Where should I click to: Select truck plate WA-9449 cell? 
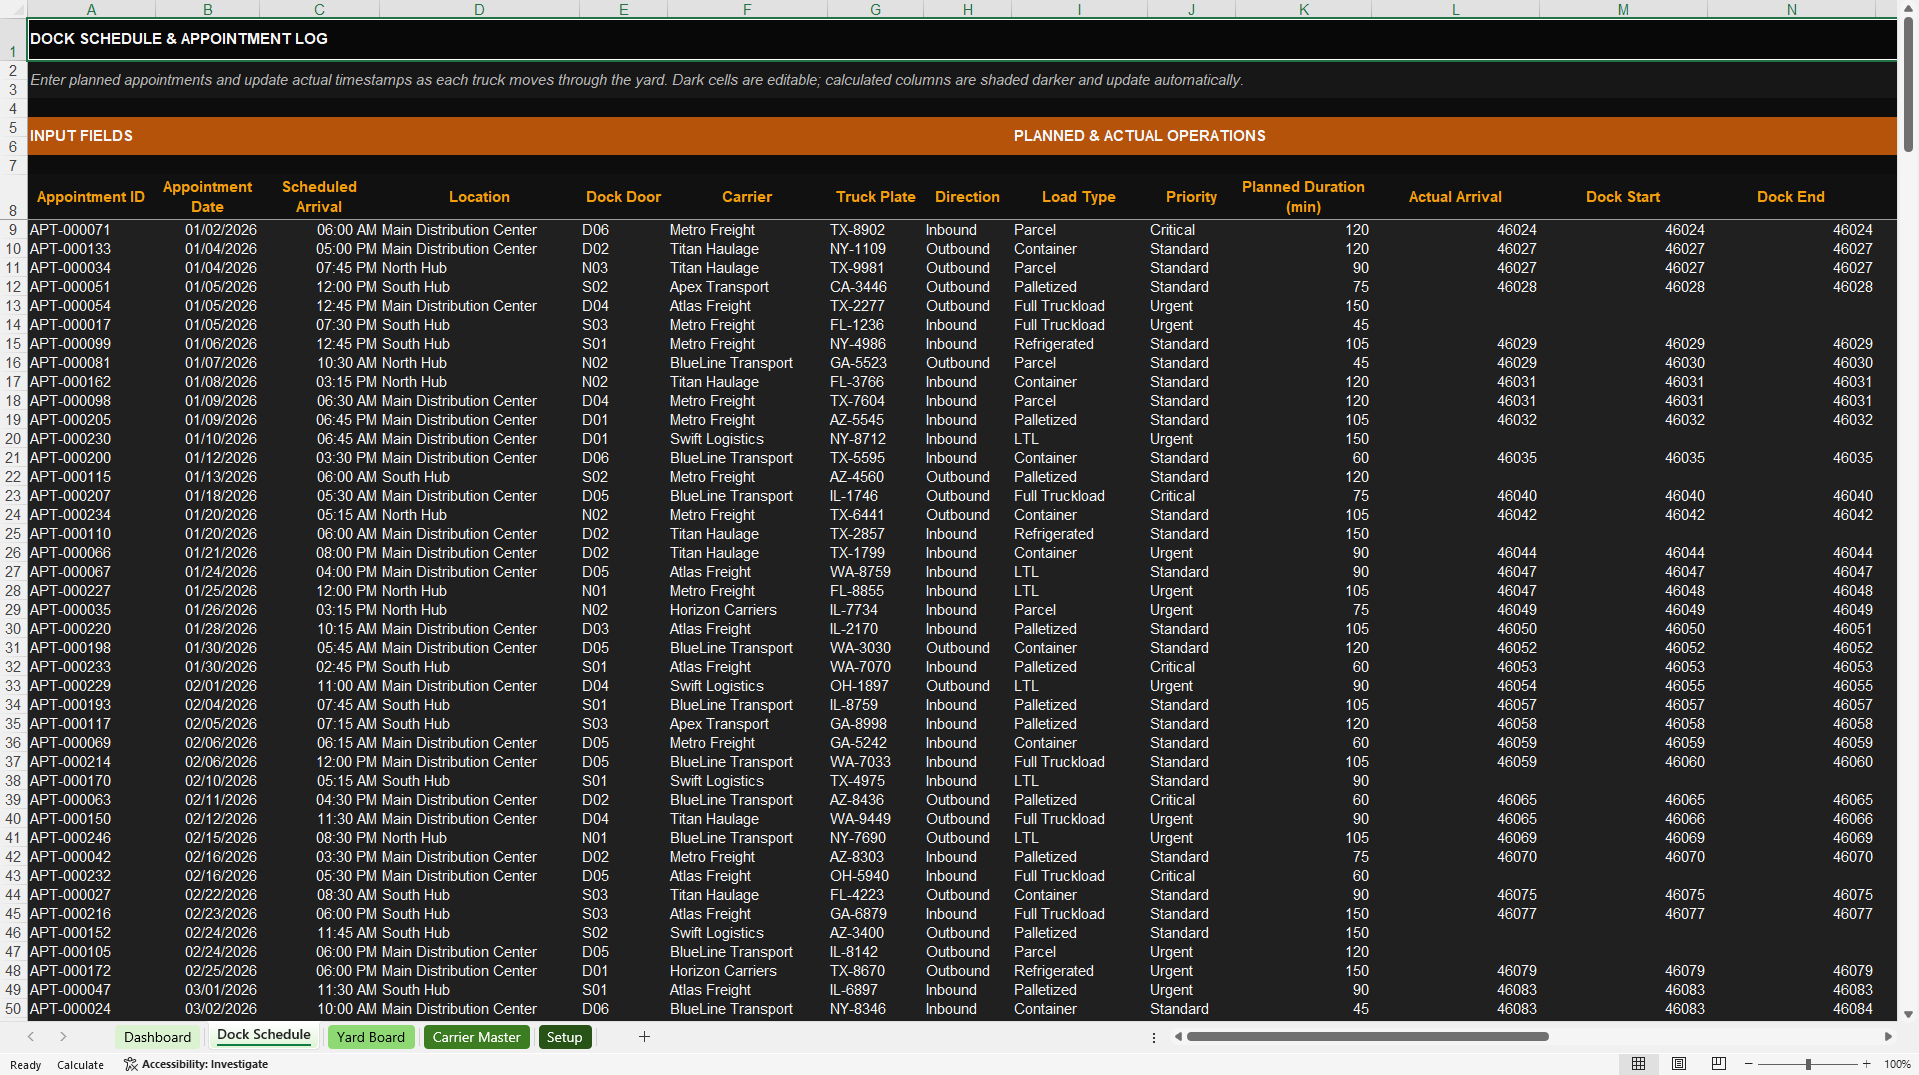tap(875, 819)
